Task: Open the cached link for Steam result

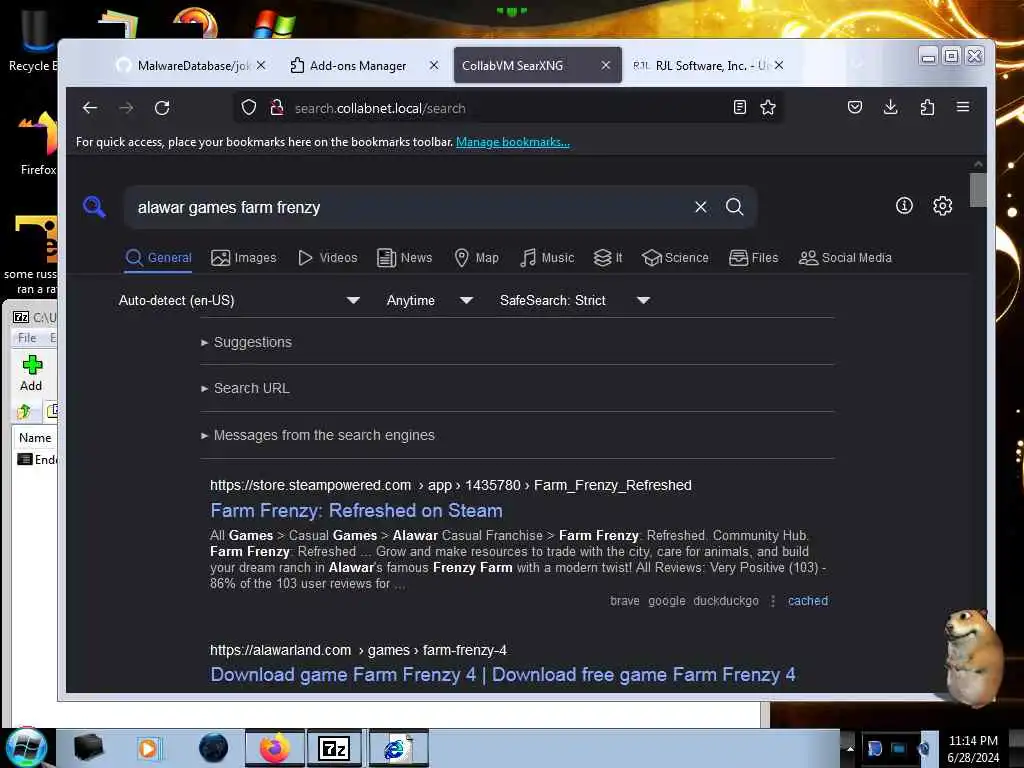Action: (808, 601)
